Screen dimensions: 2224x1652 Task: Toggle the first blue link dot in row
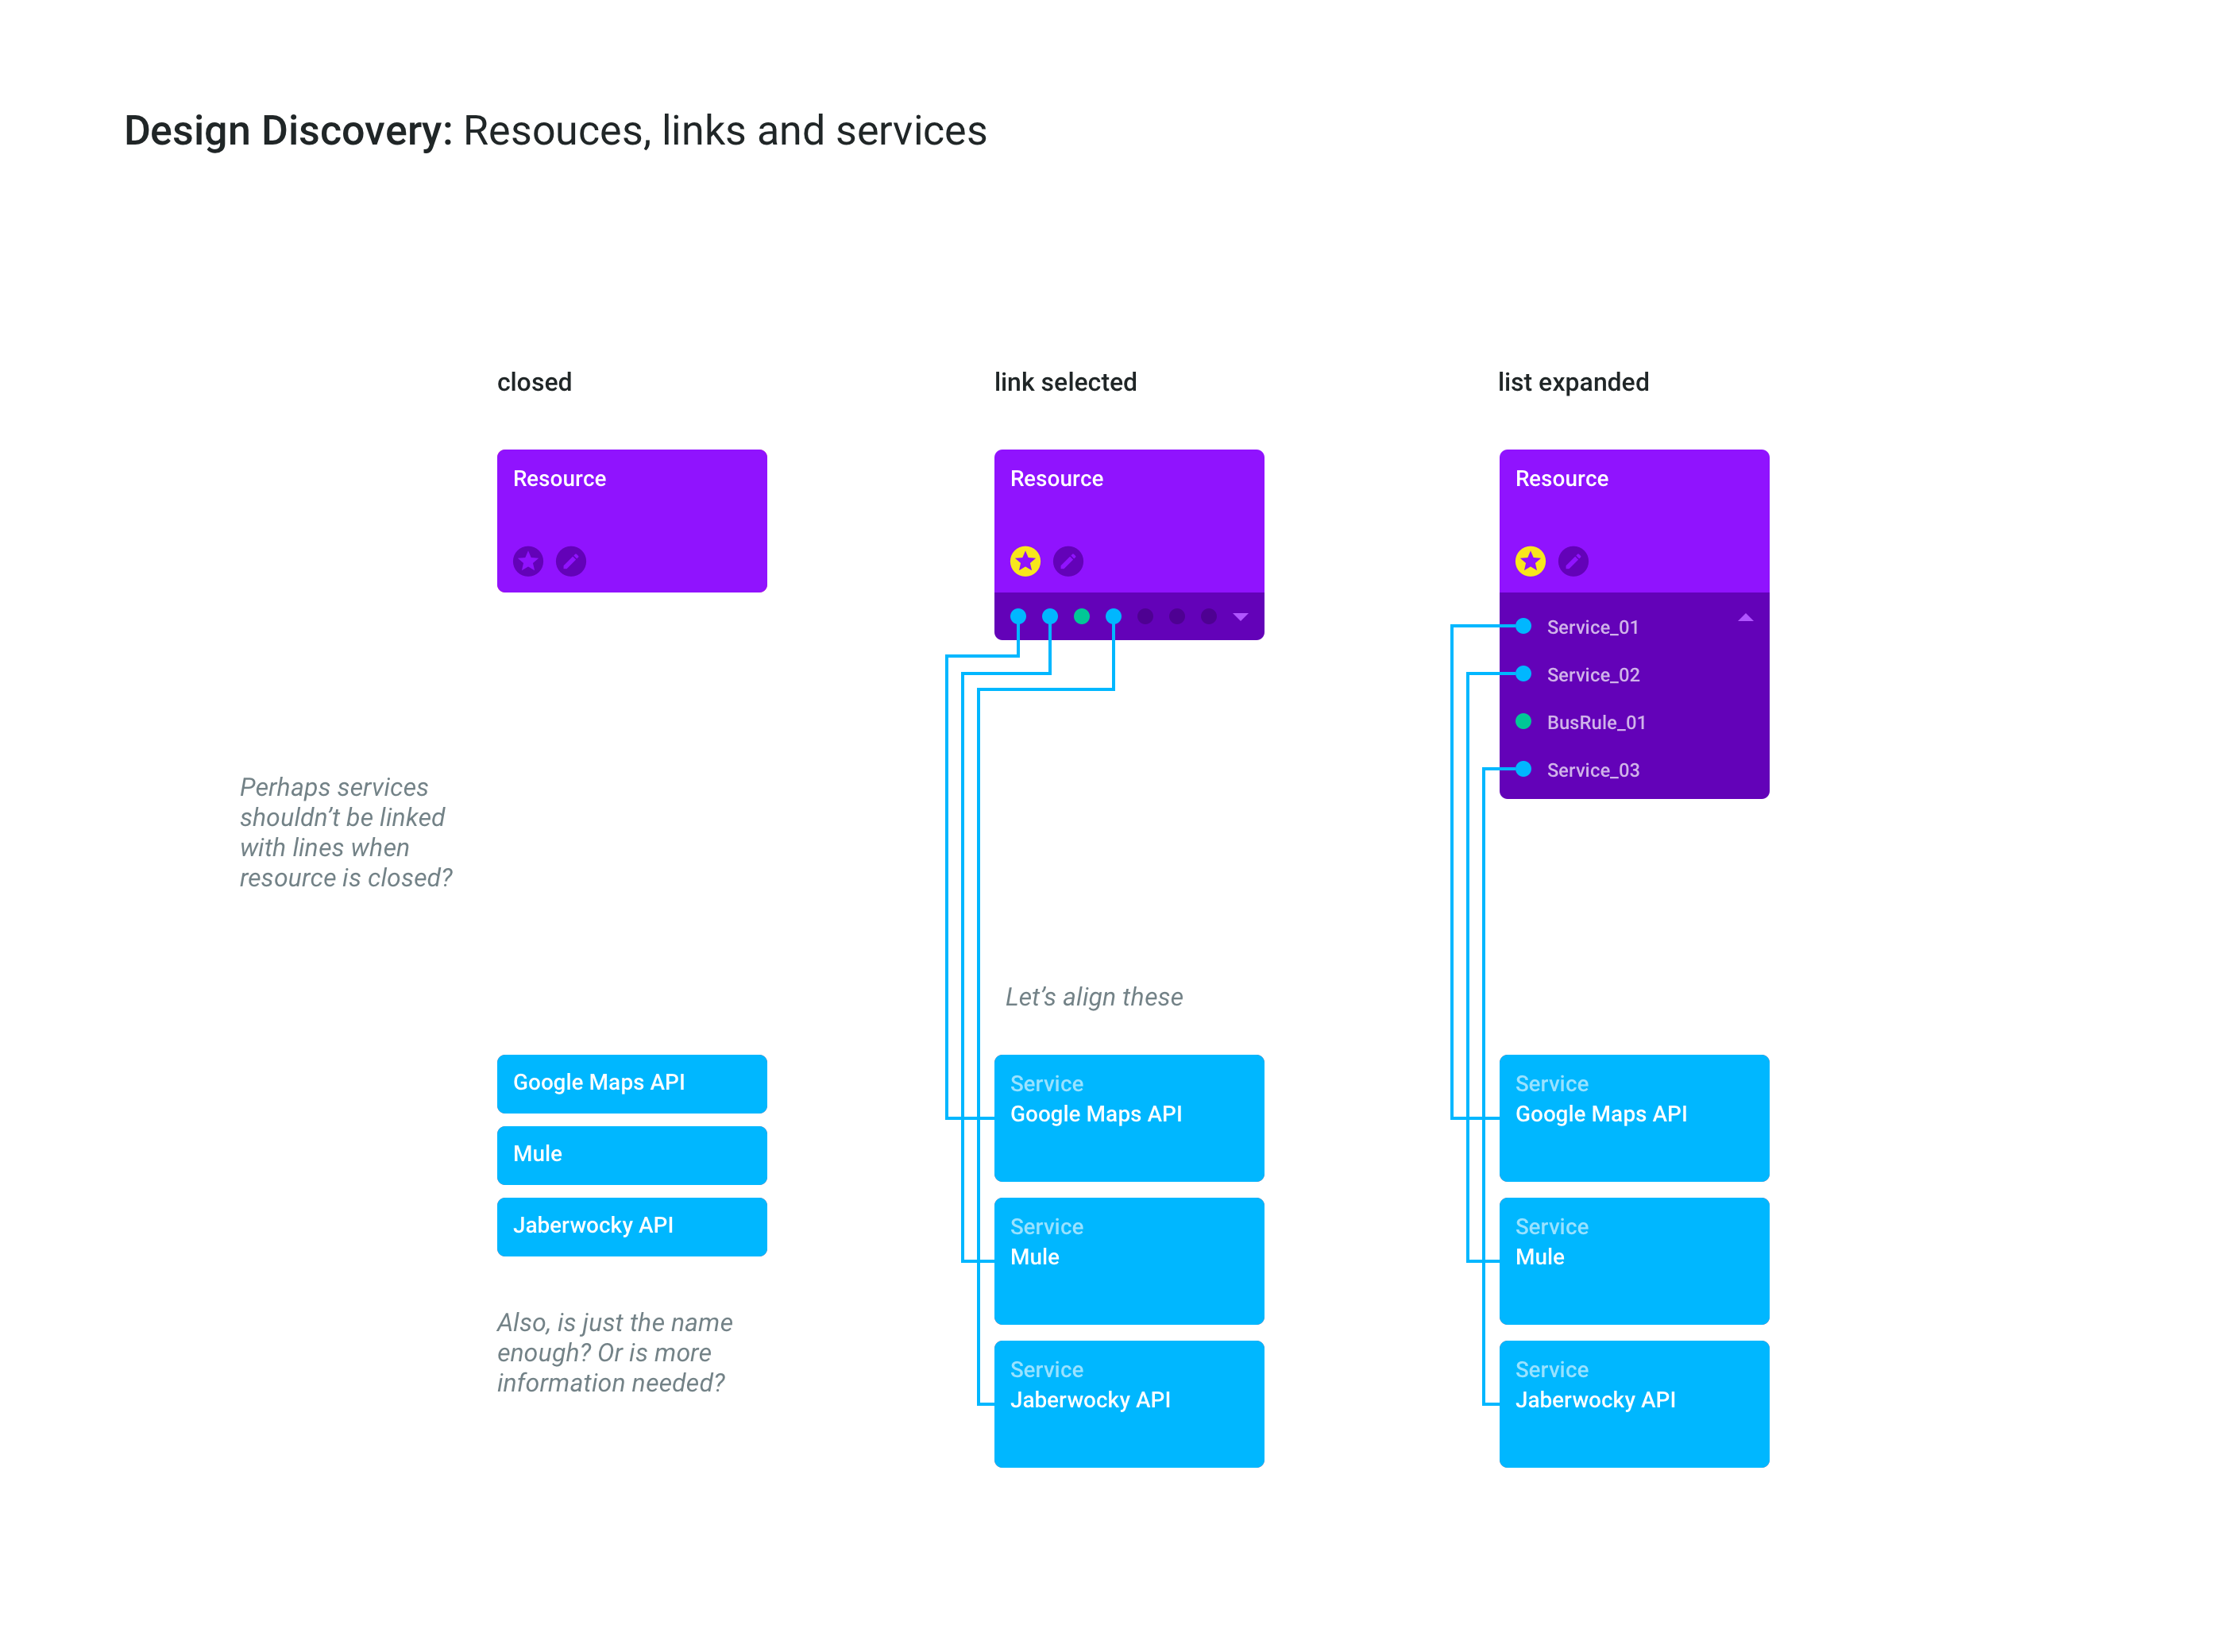pos(1018,616)
